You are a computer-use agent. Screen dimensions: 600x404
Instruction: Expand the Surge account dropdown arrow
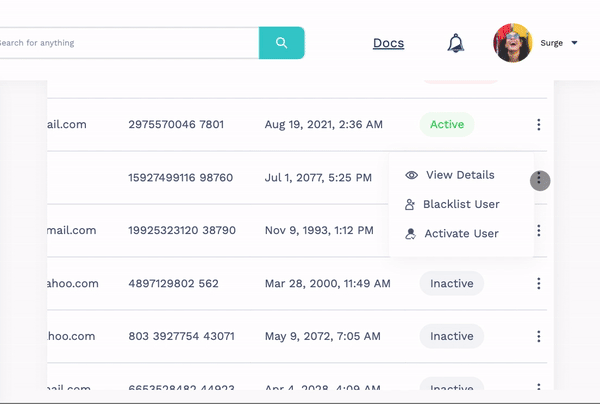tap(574, 43)
